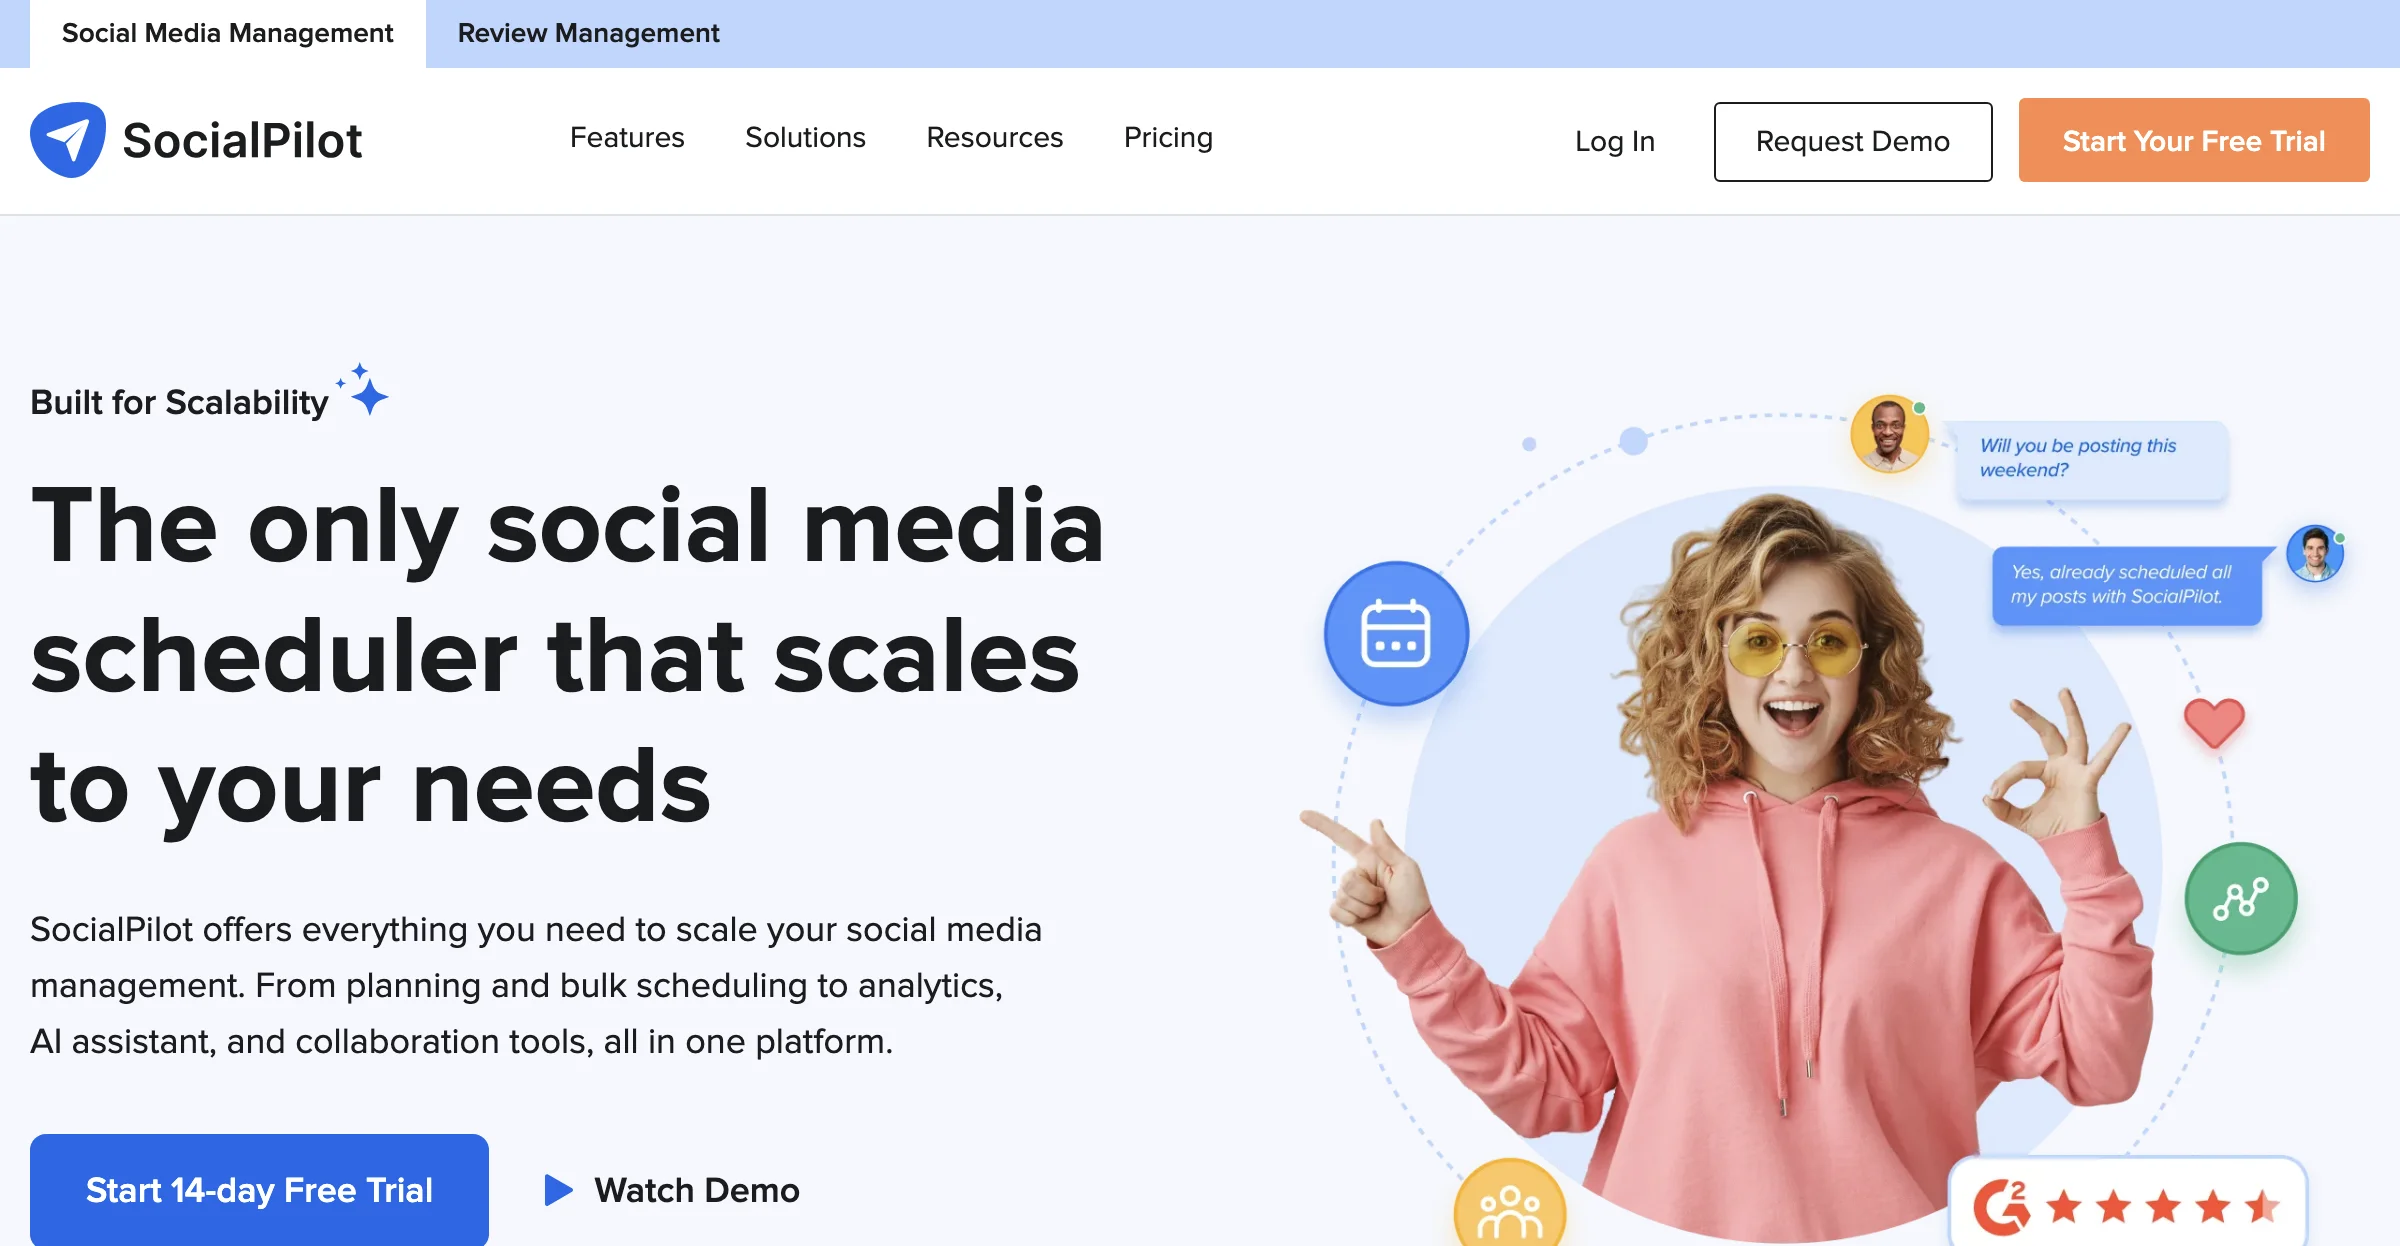Click the 'Built for Scalability' tagline text

[179, 402]
